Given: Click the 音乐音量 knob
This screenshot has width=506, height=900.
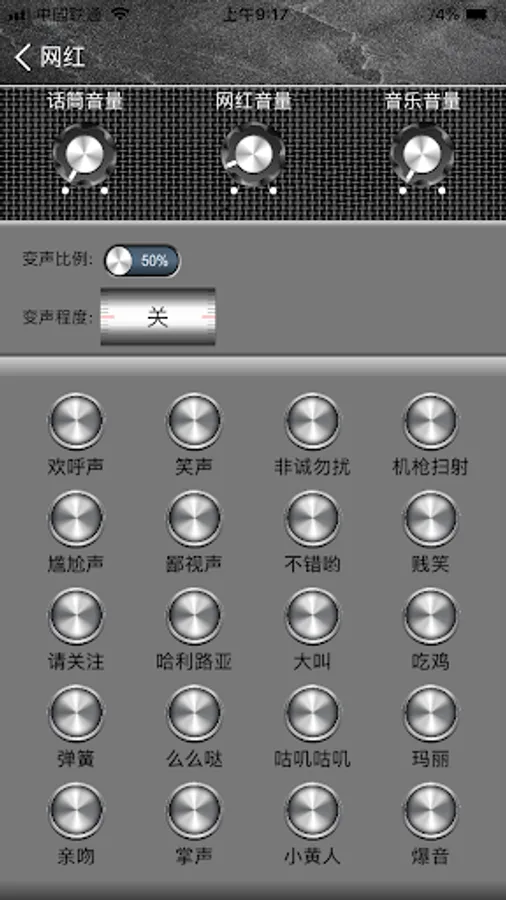Looking at the screenshot, I should pos(422,155).
